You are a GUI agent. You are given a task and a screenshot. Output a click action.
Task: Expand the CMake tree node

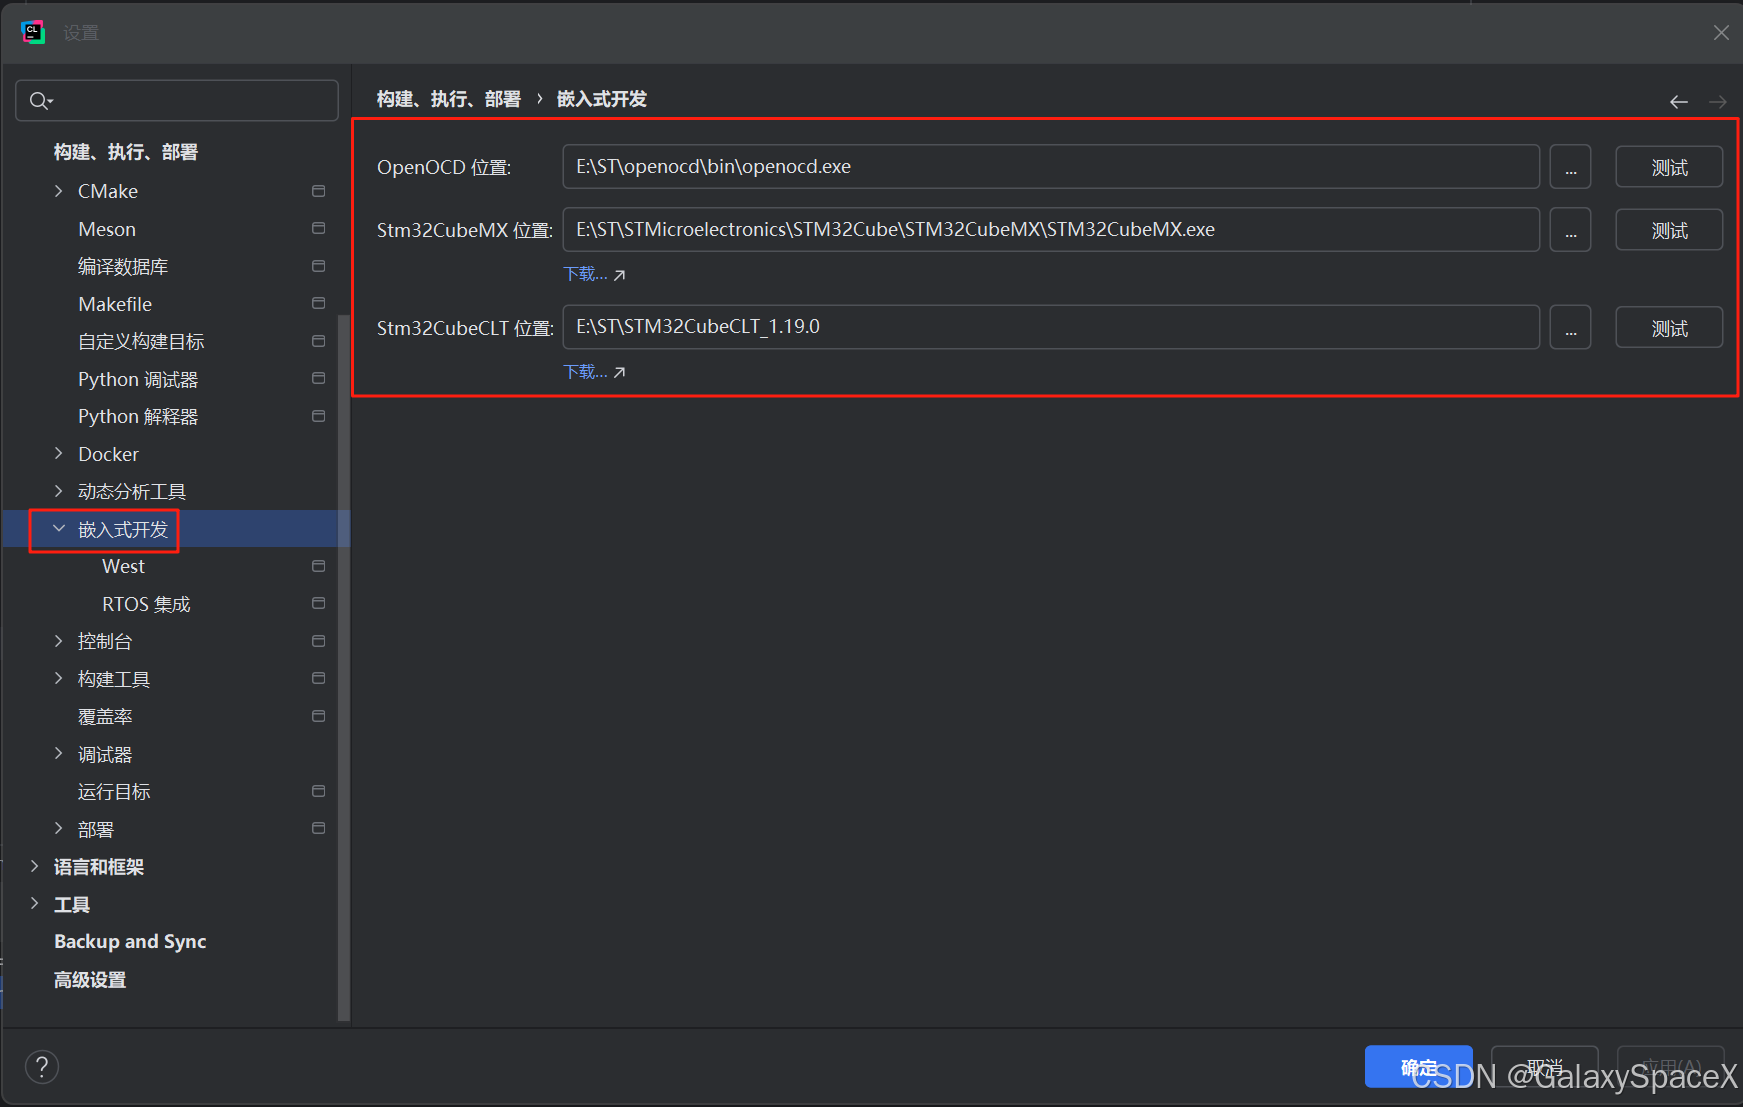point(58,191)
